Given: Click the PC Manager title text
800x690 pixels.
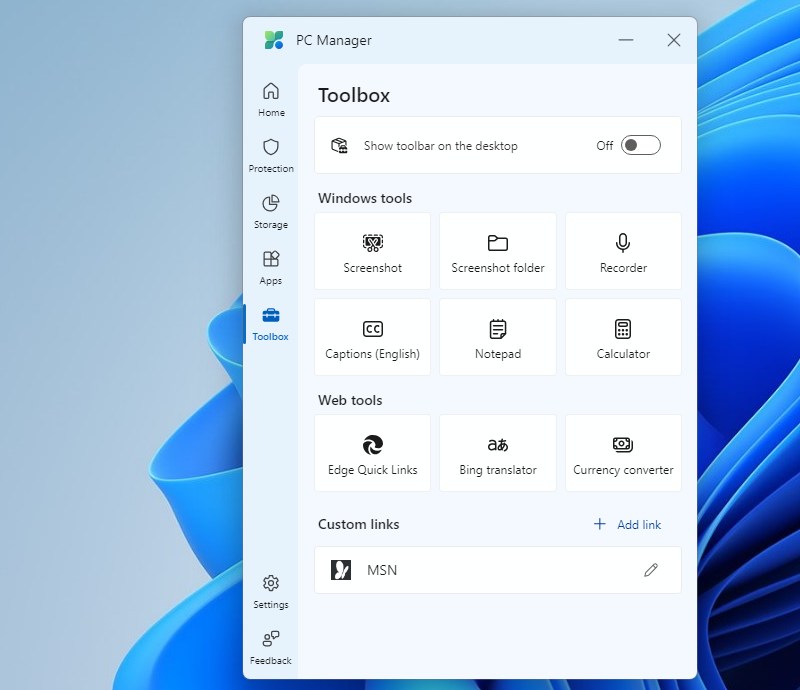Looking at the screenshot, I should pyautogui.click(x=334, y=40).
